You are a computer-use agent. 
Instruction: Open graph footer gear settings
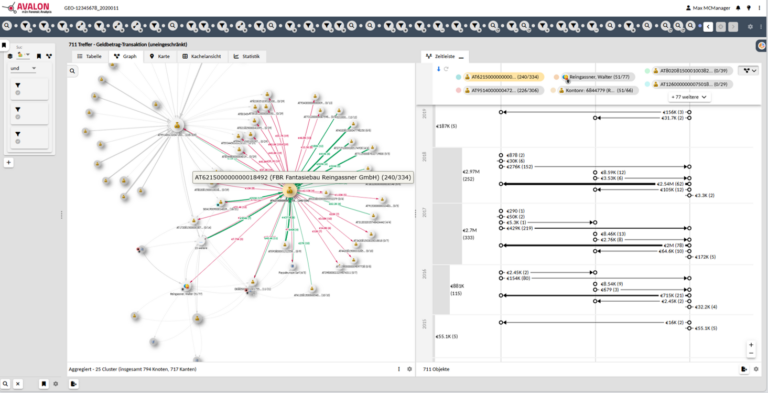[409, 369]
